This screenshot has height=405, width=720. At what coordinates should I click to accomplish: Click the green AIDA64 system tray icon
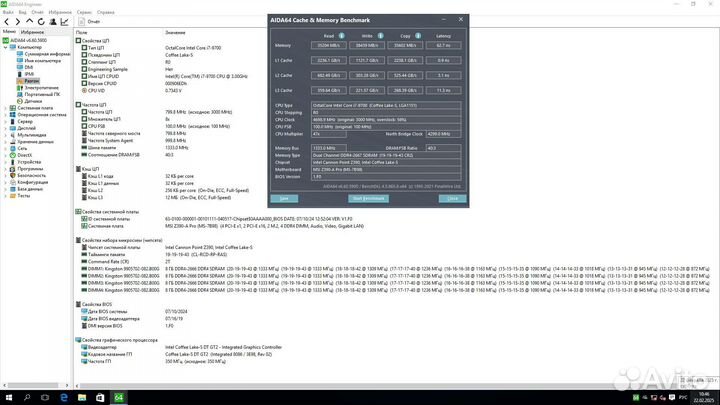coord(636,398)
